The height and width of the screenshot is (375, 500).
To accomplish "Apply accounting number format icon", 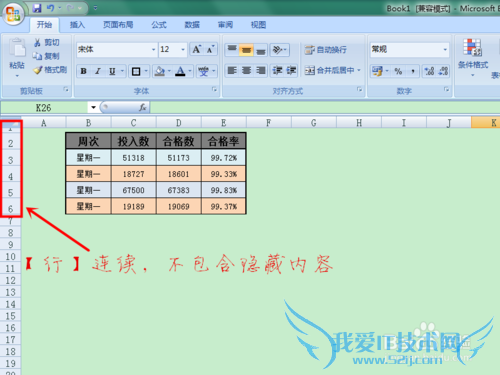I will pos(378,71).
